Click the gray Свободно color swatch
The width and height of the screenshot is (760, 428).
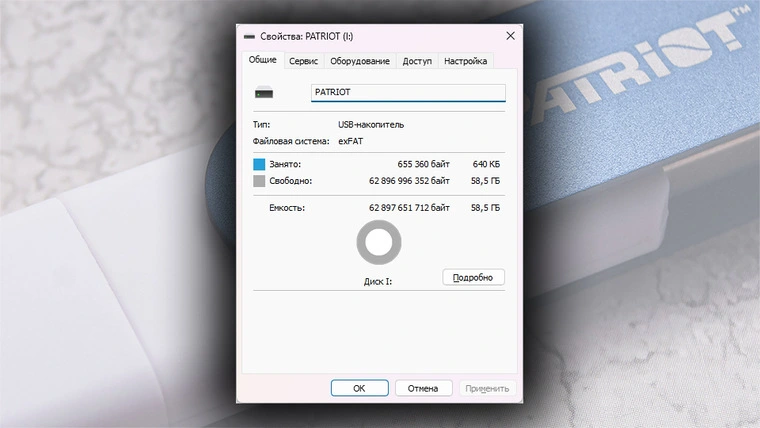(259, 181)
